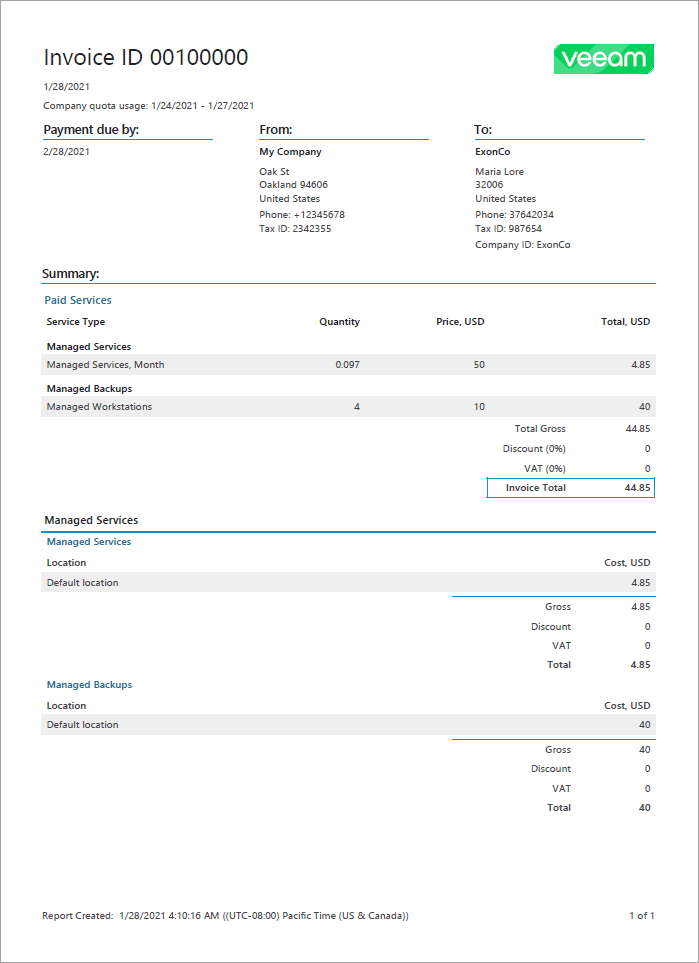Open the blue Managed Backups subsection link
699x963 pixels.
(89, 685)
